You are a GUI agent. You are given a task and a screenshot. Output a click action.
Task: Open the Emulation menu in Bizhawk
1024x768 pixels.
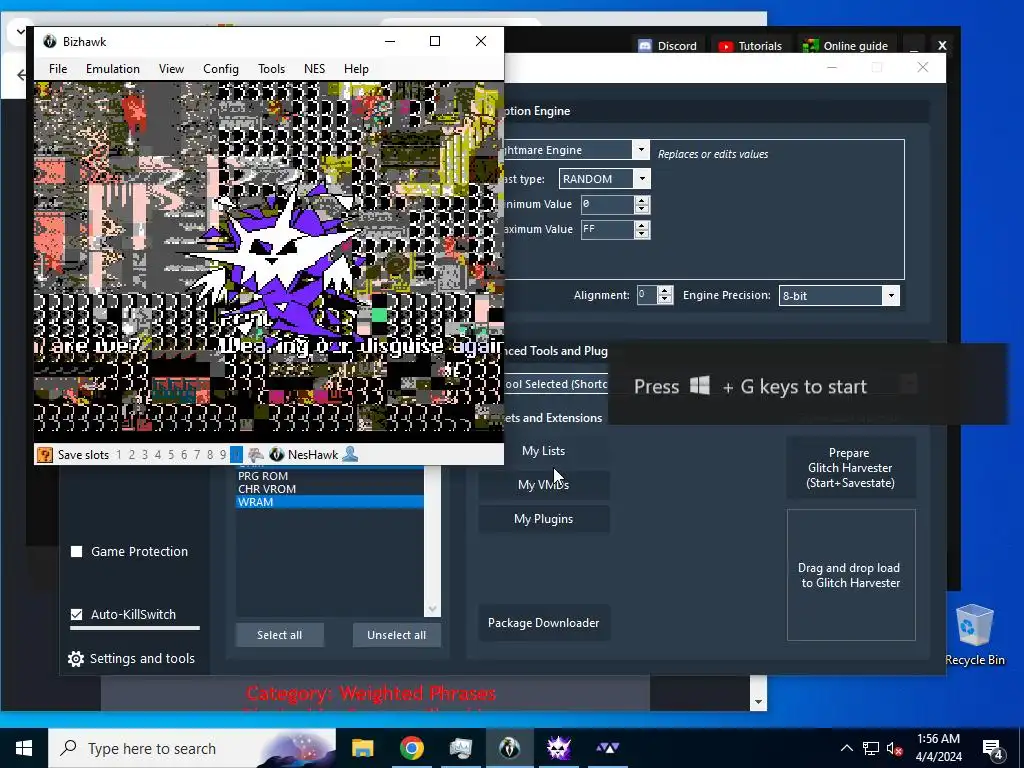(x=112, y=69)
